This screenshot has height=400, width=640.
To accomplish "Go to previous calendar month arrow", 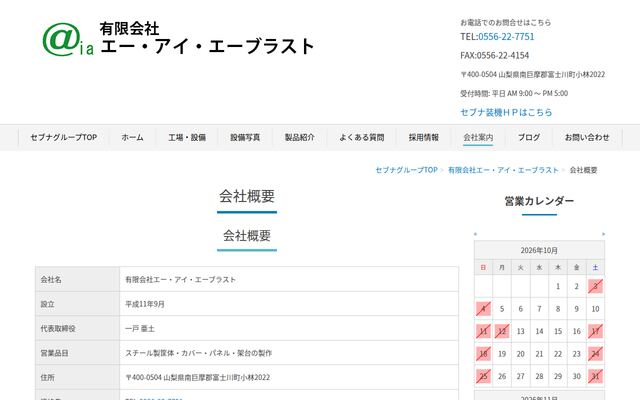I will [475, 234].
